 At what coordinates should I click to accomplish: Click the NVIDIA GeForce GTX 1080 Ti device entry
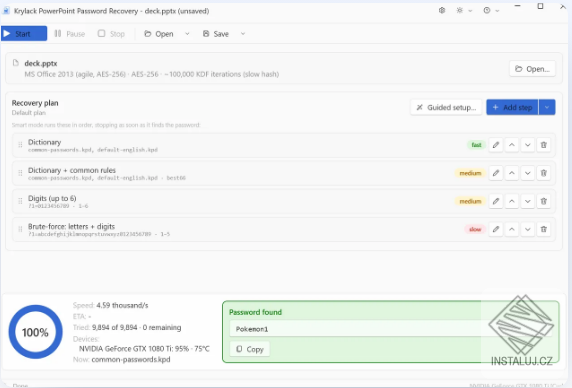click(144, 349)
